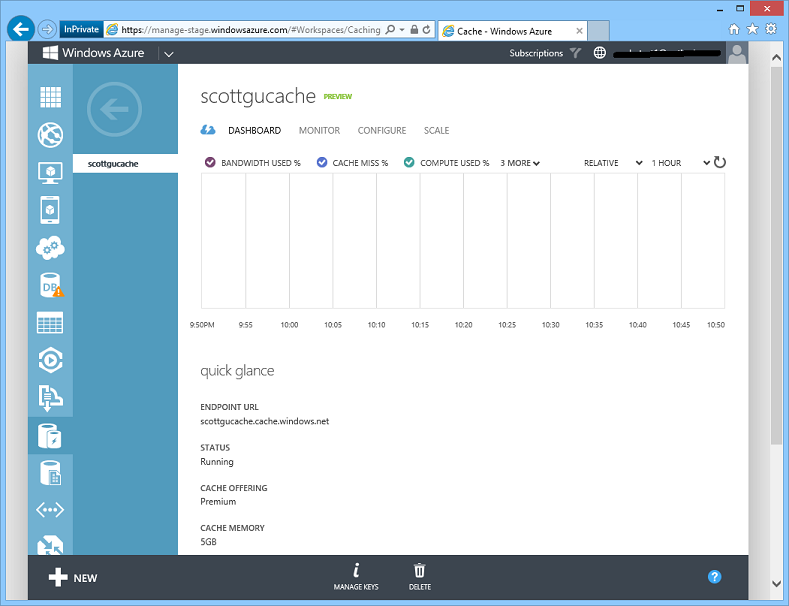Open the Networks angle-bracket dots icon

point(50,510)
